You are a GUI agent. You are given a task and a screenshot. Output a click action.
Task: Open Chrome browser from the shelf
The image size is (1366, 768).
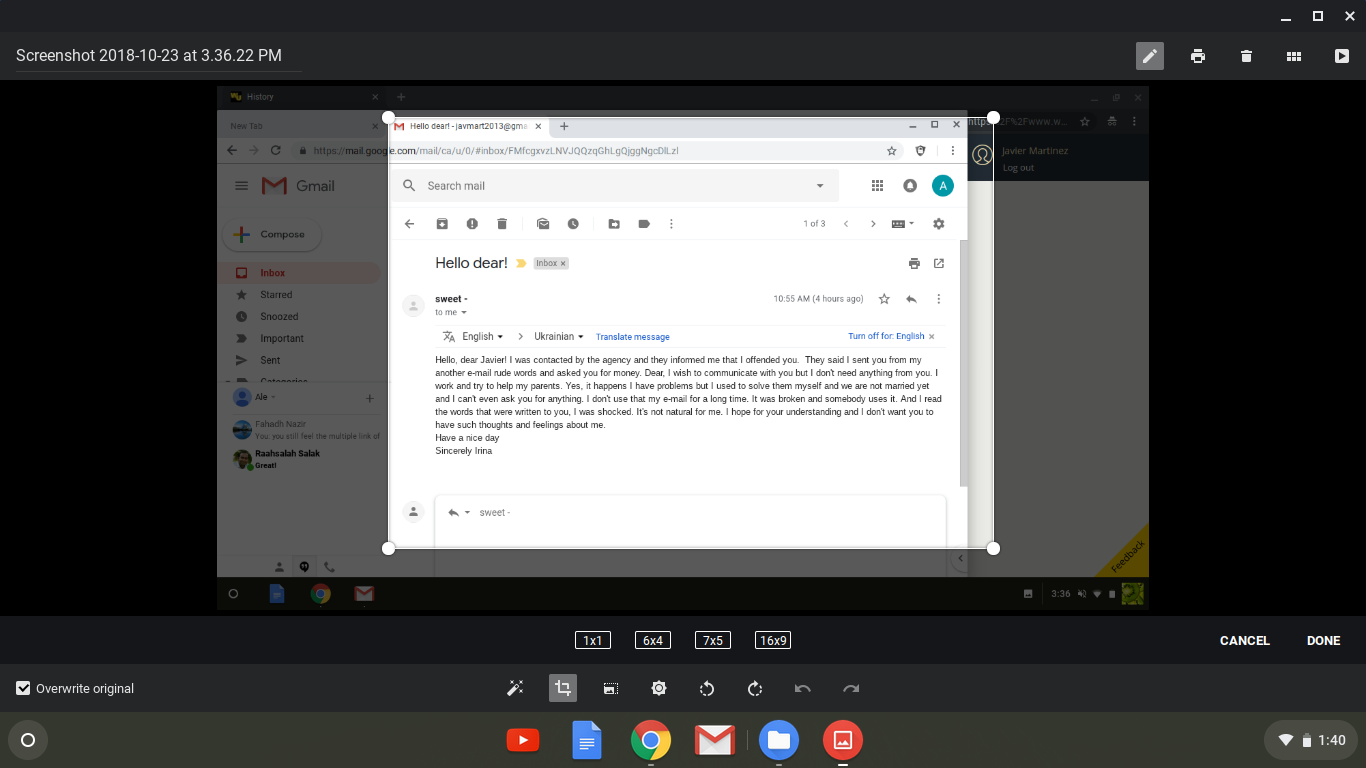[651, 740]
